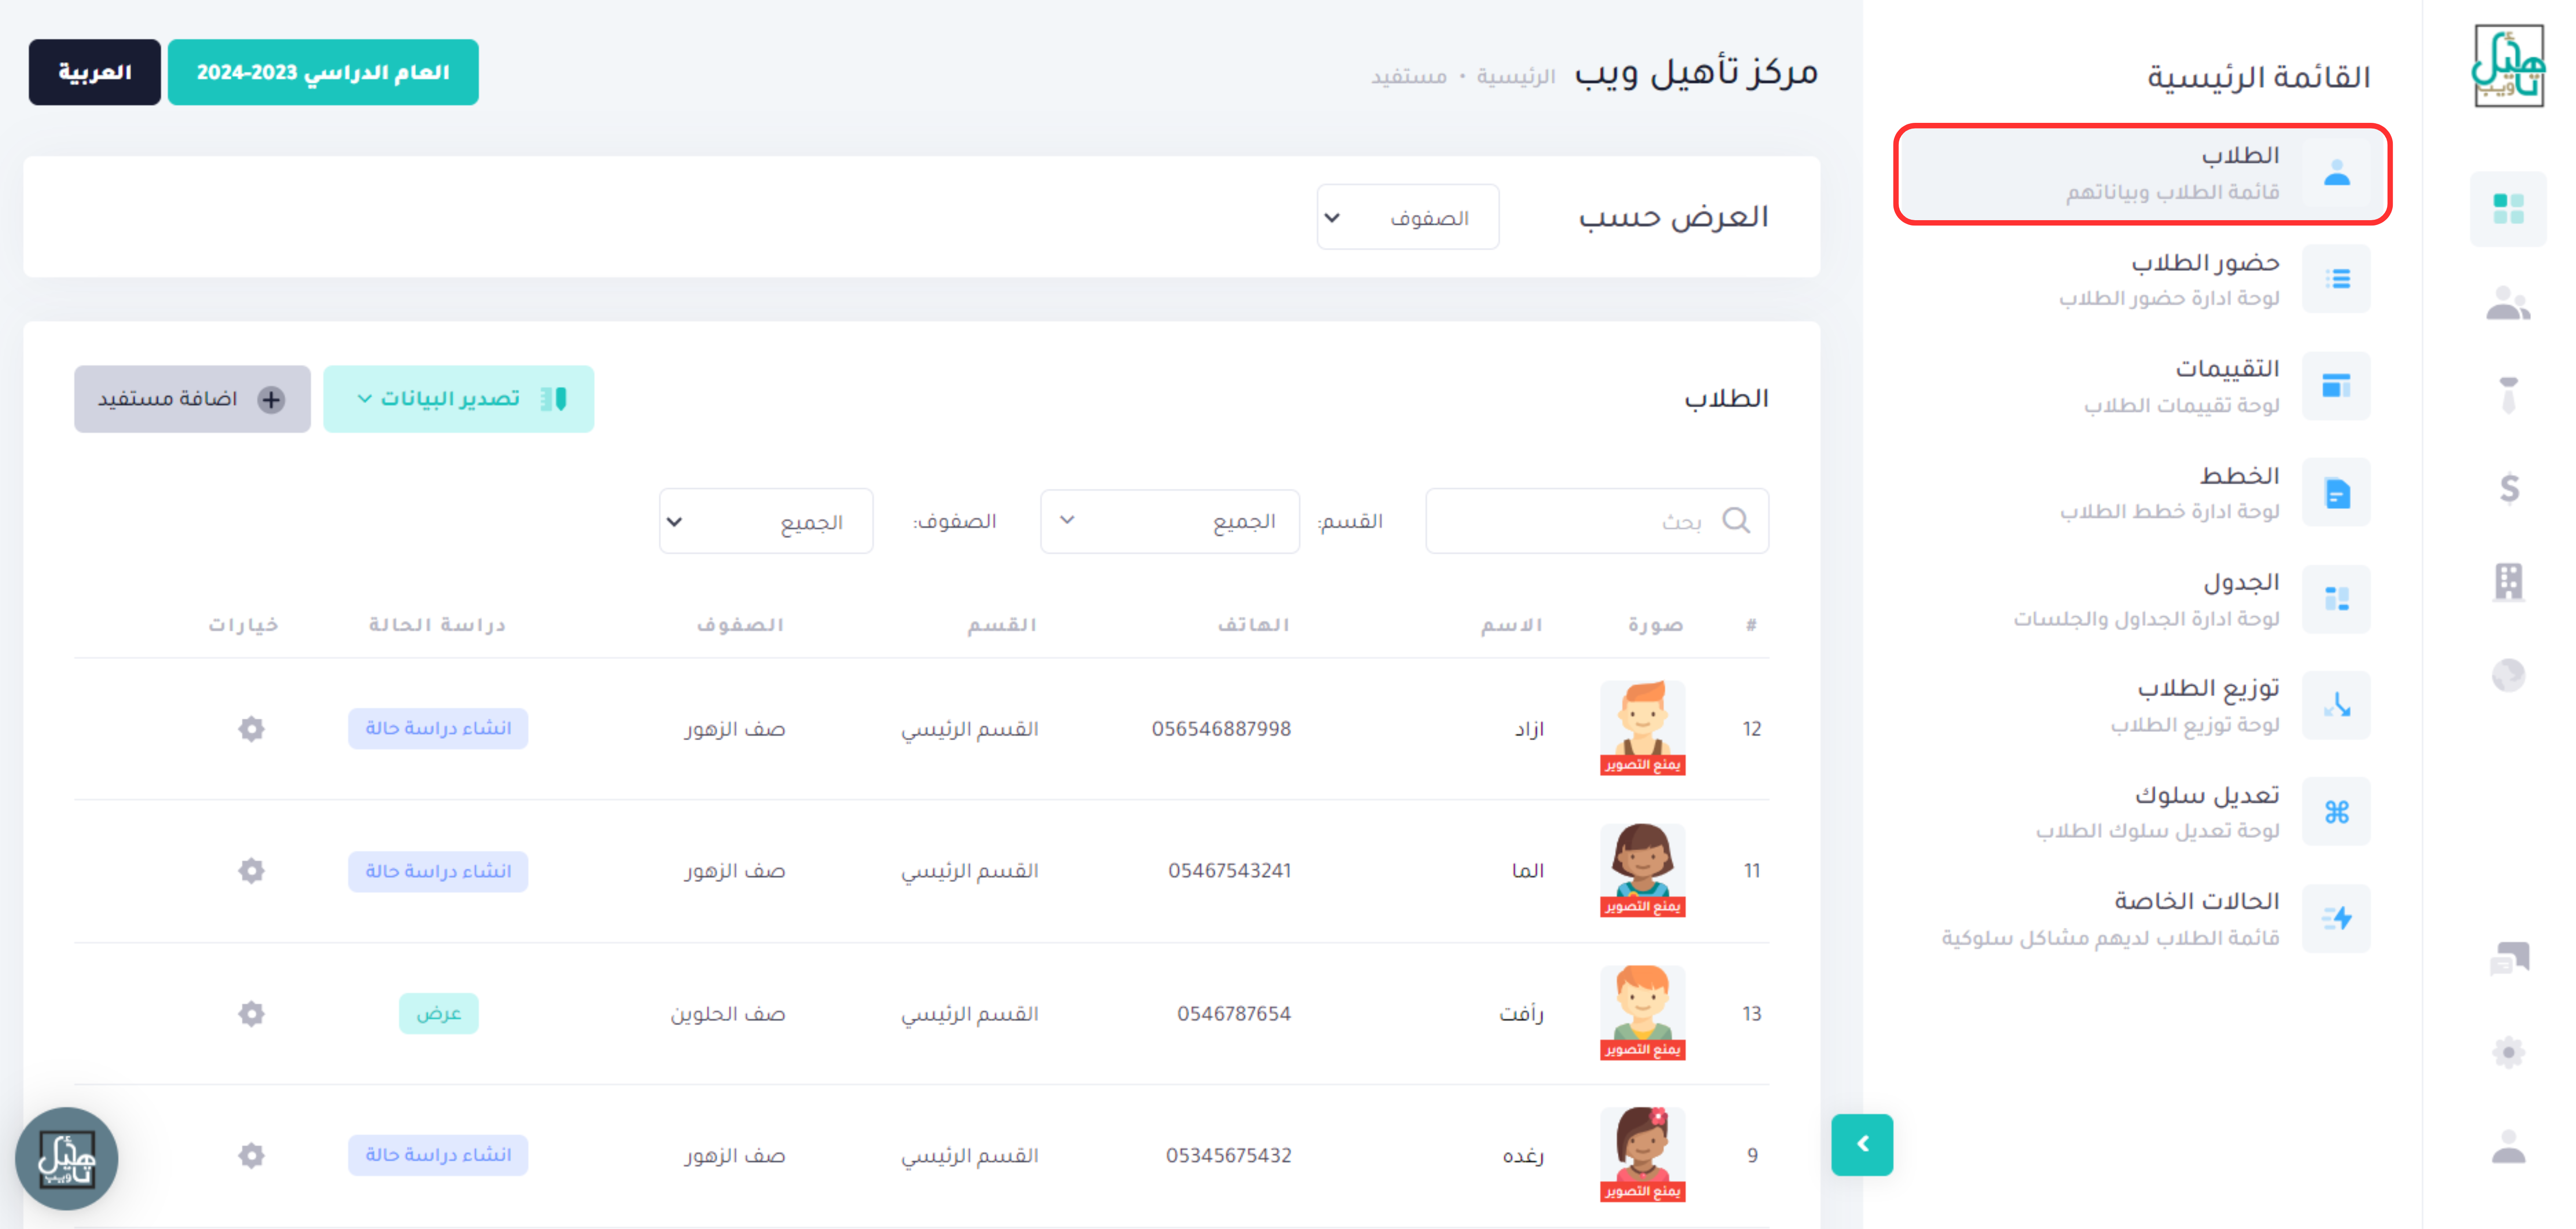This screenshot has width=2576, height=1229.
Task: Click photo thumbnail of student ازاد
Action: [1642, 728]
